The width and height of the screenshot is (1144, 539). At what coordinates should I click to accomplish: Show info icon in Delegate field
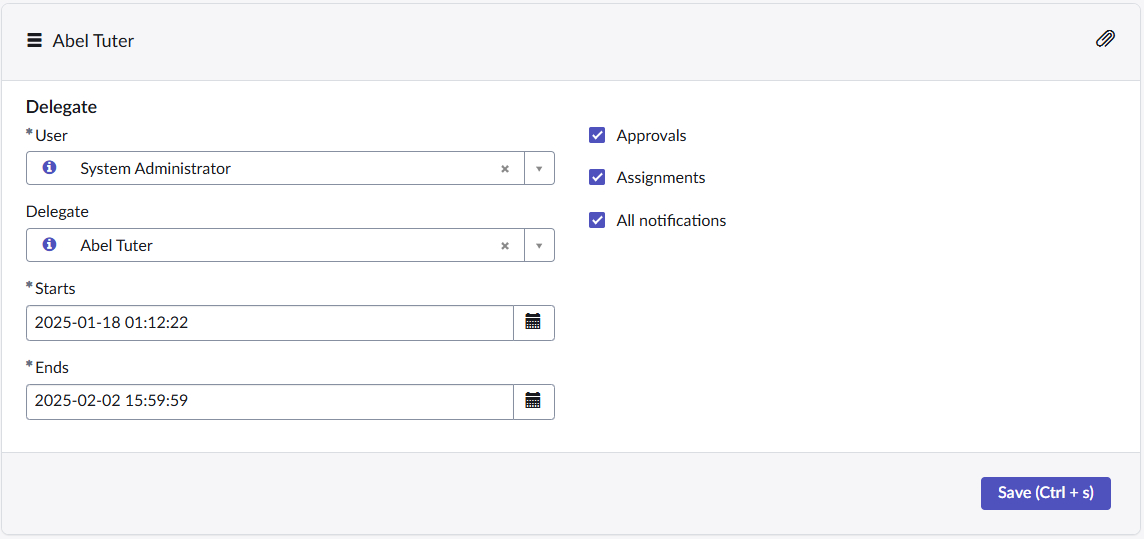[49, 245]
